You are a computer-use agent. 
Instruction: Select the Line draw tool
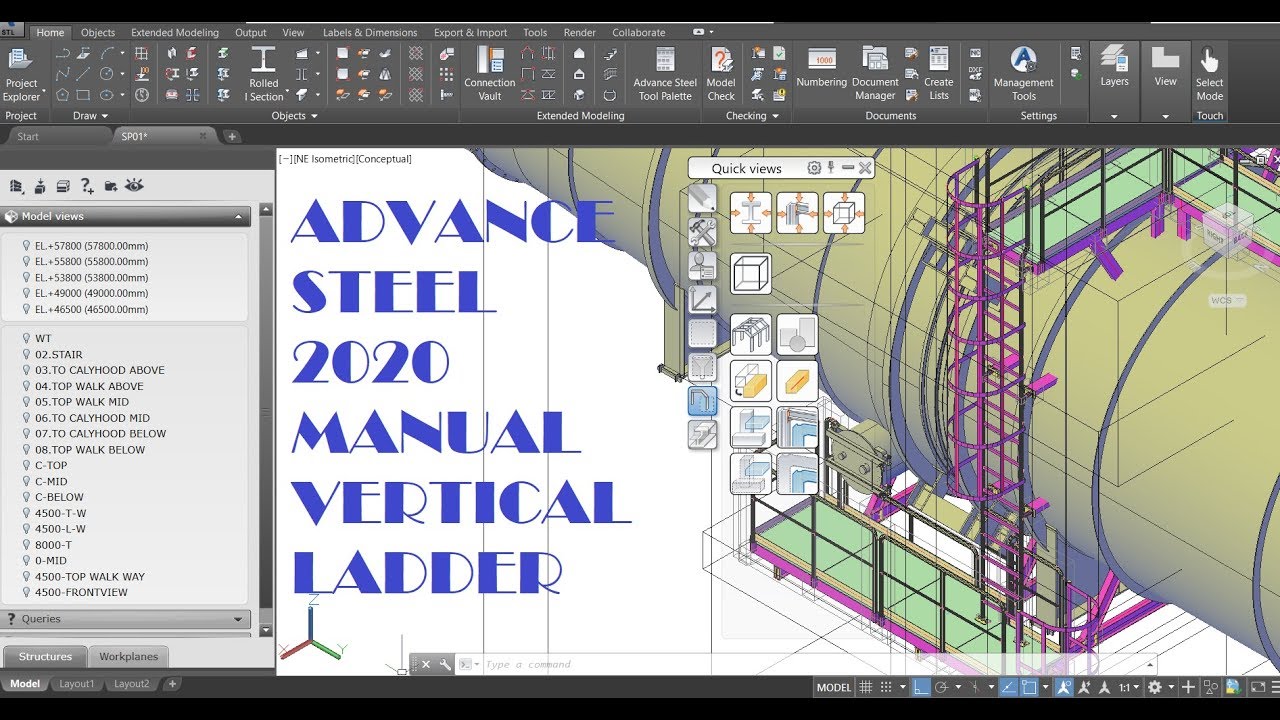(84, 74)
